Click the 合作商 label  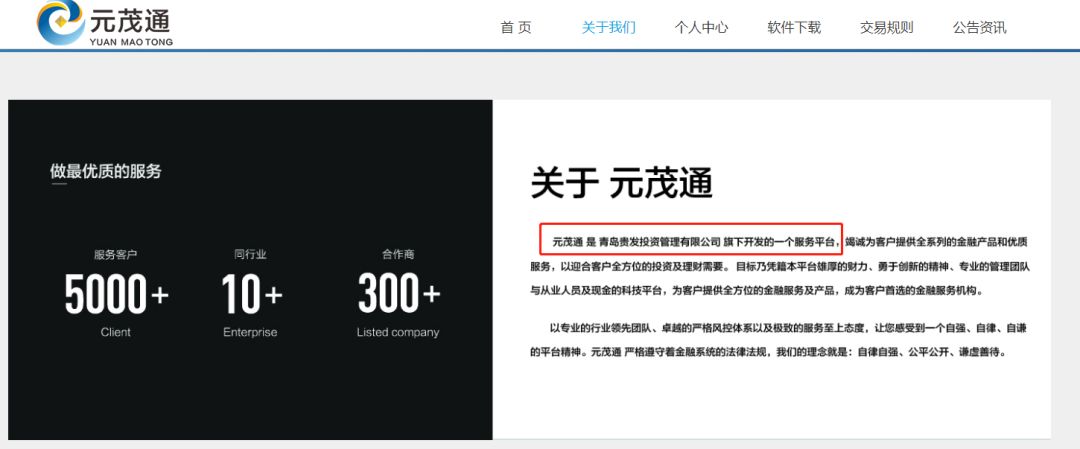(398, 255)
